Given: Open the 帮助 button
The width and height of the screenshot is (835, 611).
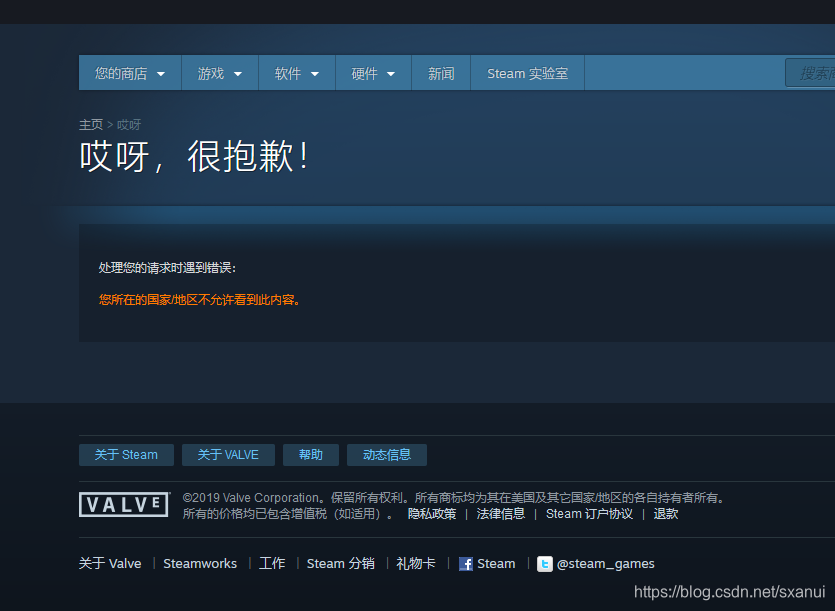Looking at the screenshot, I should click(310, 455).
